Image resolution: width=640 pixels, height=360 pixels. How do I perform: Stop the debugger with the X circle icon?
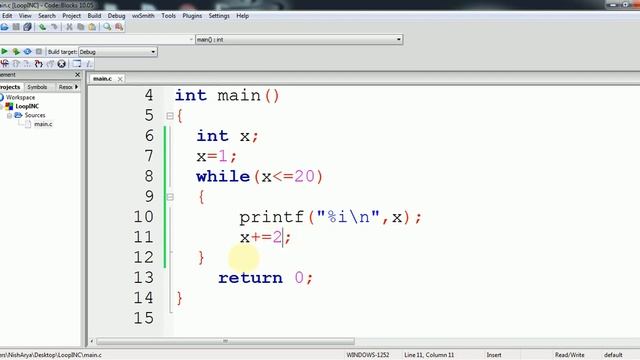coord(62,64)
